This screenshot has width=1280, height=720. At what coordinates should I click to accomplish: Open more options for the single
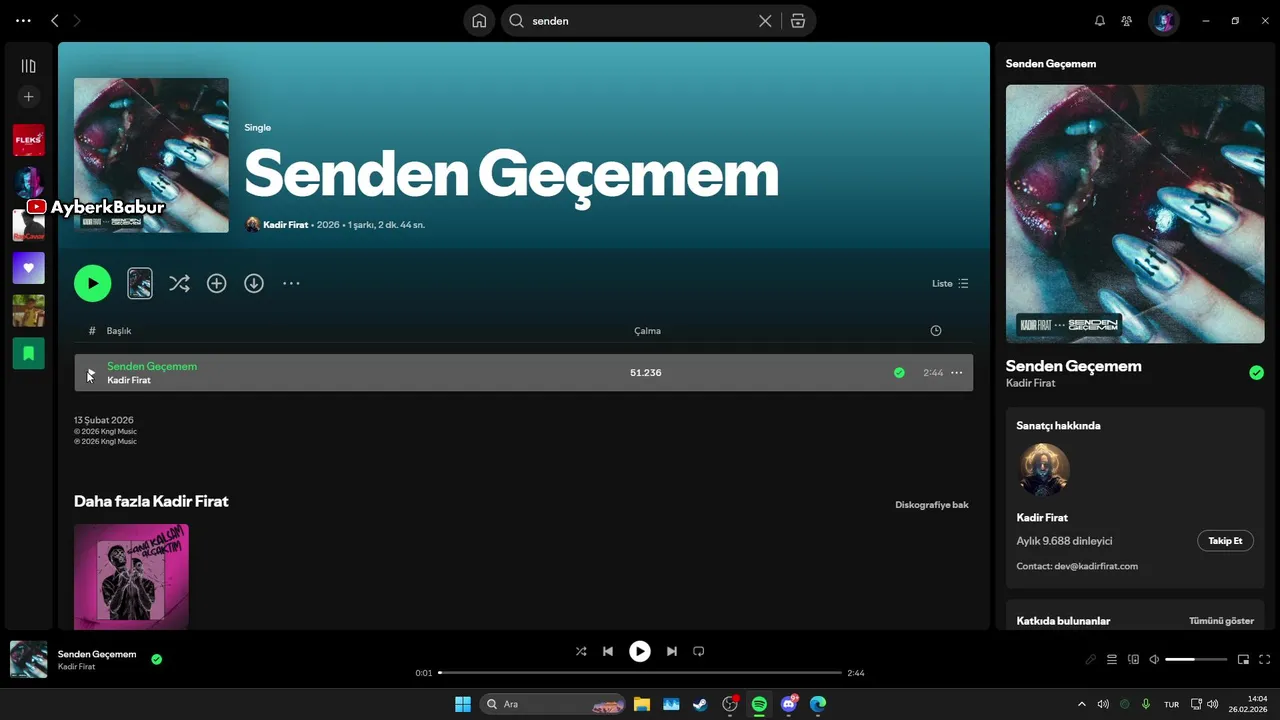[x=291, y=283]
